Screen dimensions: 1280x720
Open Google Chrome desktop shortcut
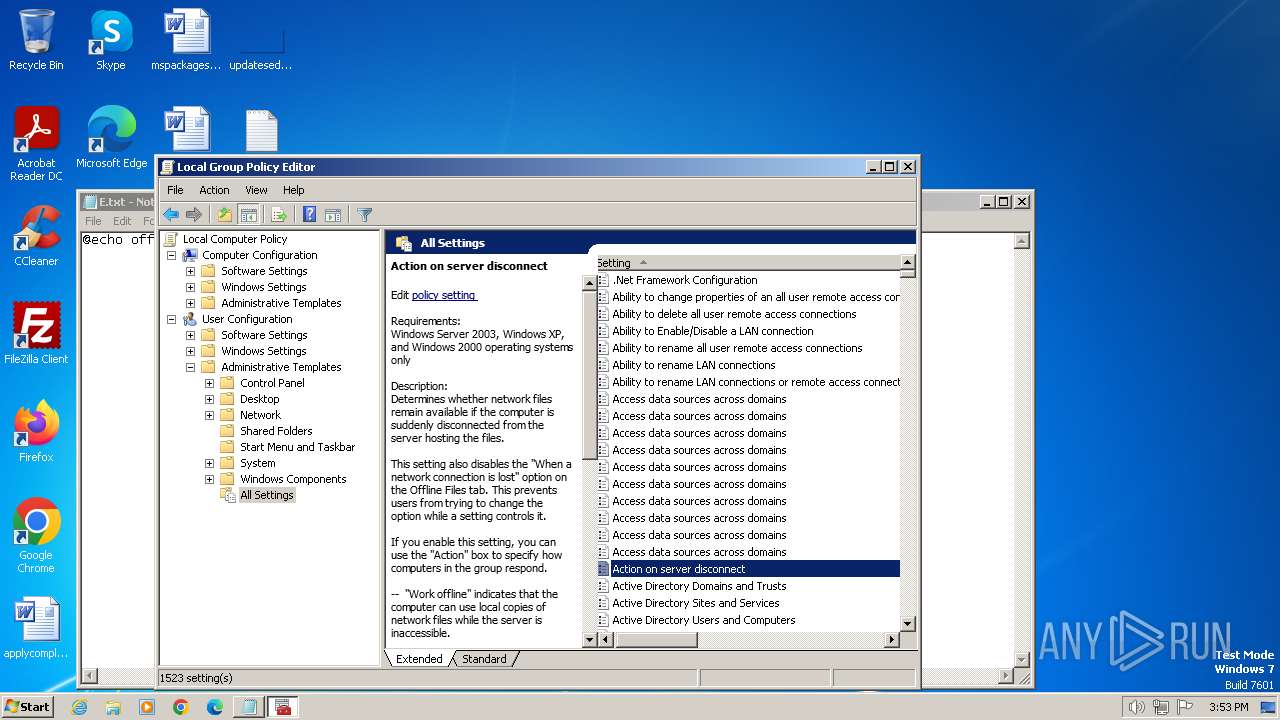click(36, 536)
